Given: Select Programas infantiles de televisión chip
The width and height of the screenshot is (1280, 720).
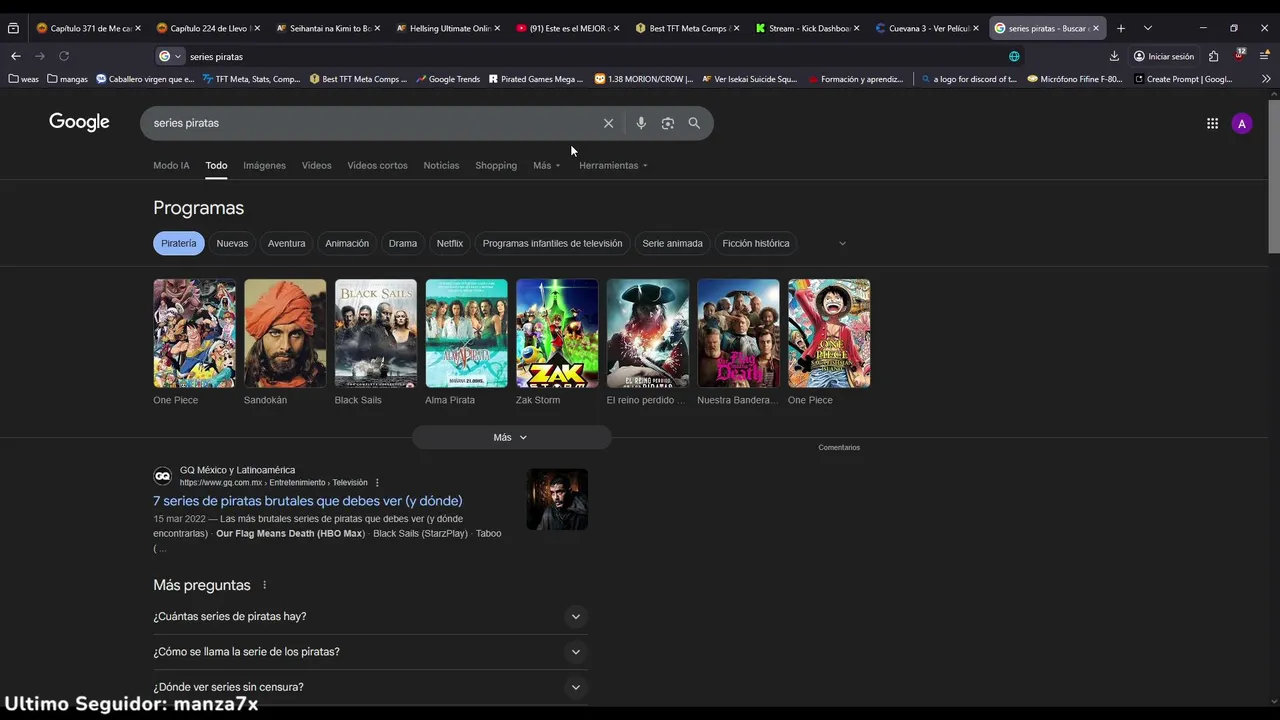Looking at the screenshot, I should [x=552, y=243].
